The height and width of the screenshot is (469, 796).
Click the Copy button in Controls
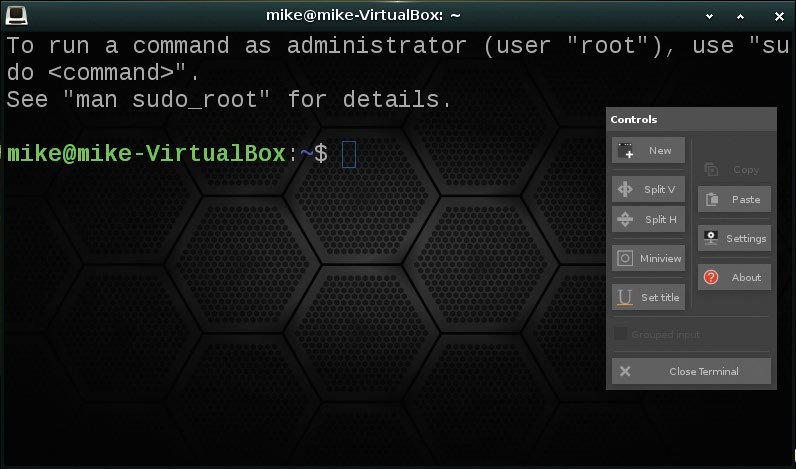734,170
